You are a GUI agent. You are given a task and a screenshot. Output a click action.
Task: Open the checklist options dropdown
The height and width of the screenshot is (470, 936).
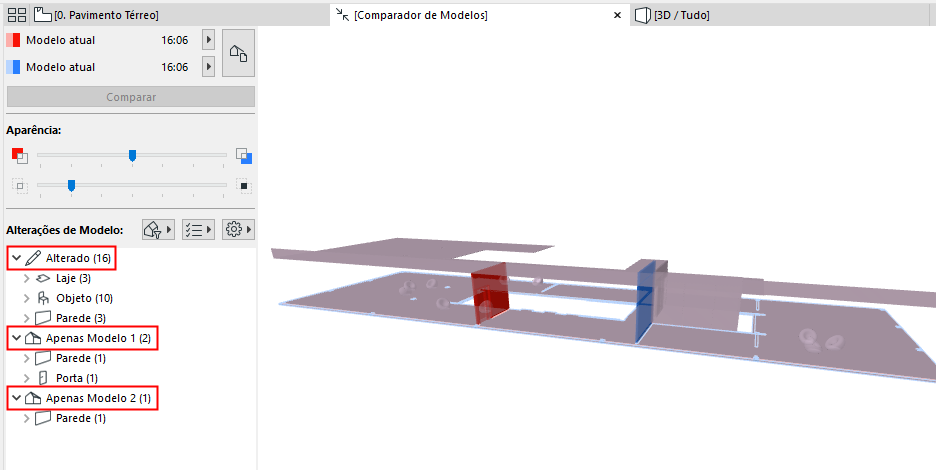pos(198,229)
